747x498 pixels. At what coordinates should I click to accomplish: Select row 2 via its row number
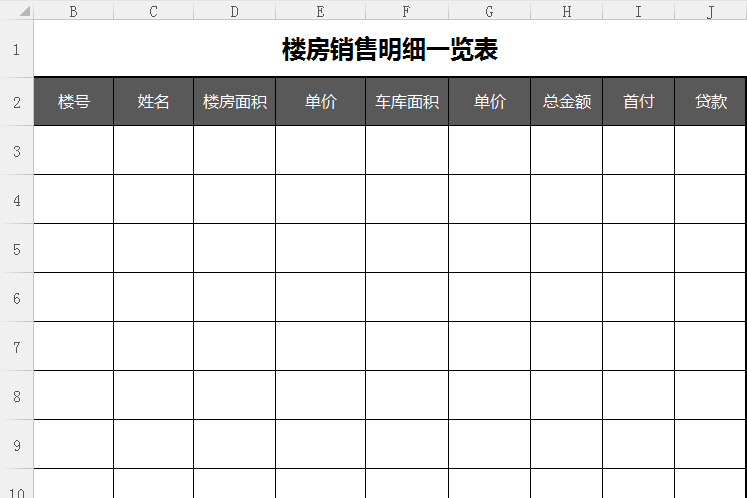coord(16,102)
